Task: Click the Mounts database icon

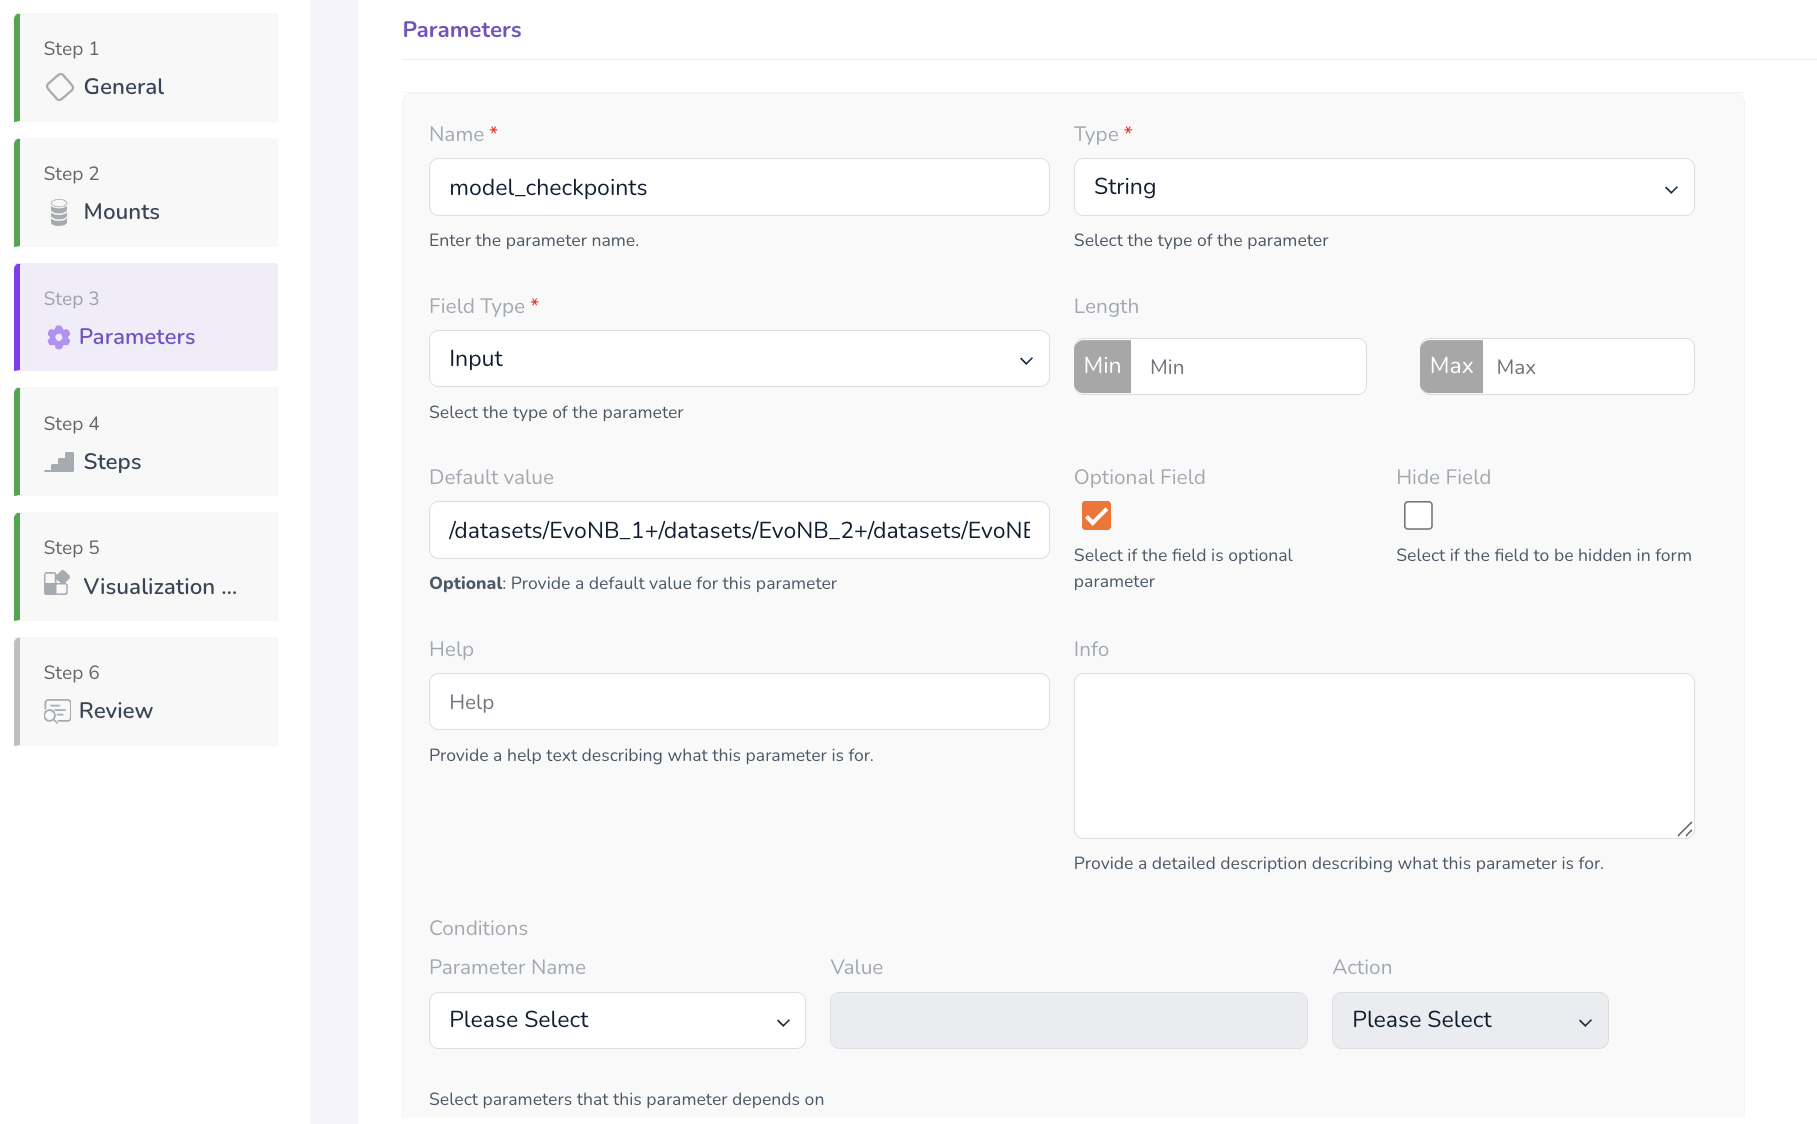Action: [x=59, y=212]
